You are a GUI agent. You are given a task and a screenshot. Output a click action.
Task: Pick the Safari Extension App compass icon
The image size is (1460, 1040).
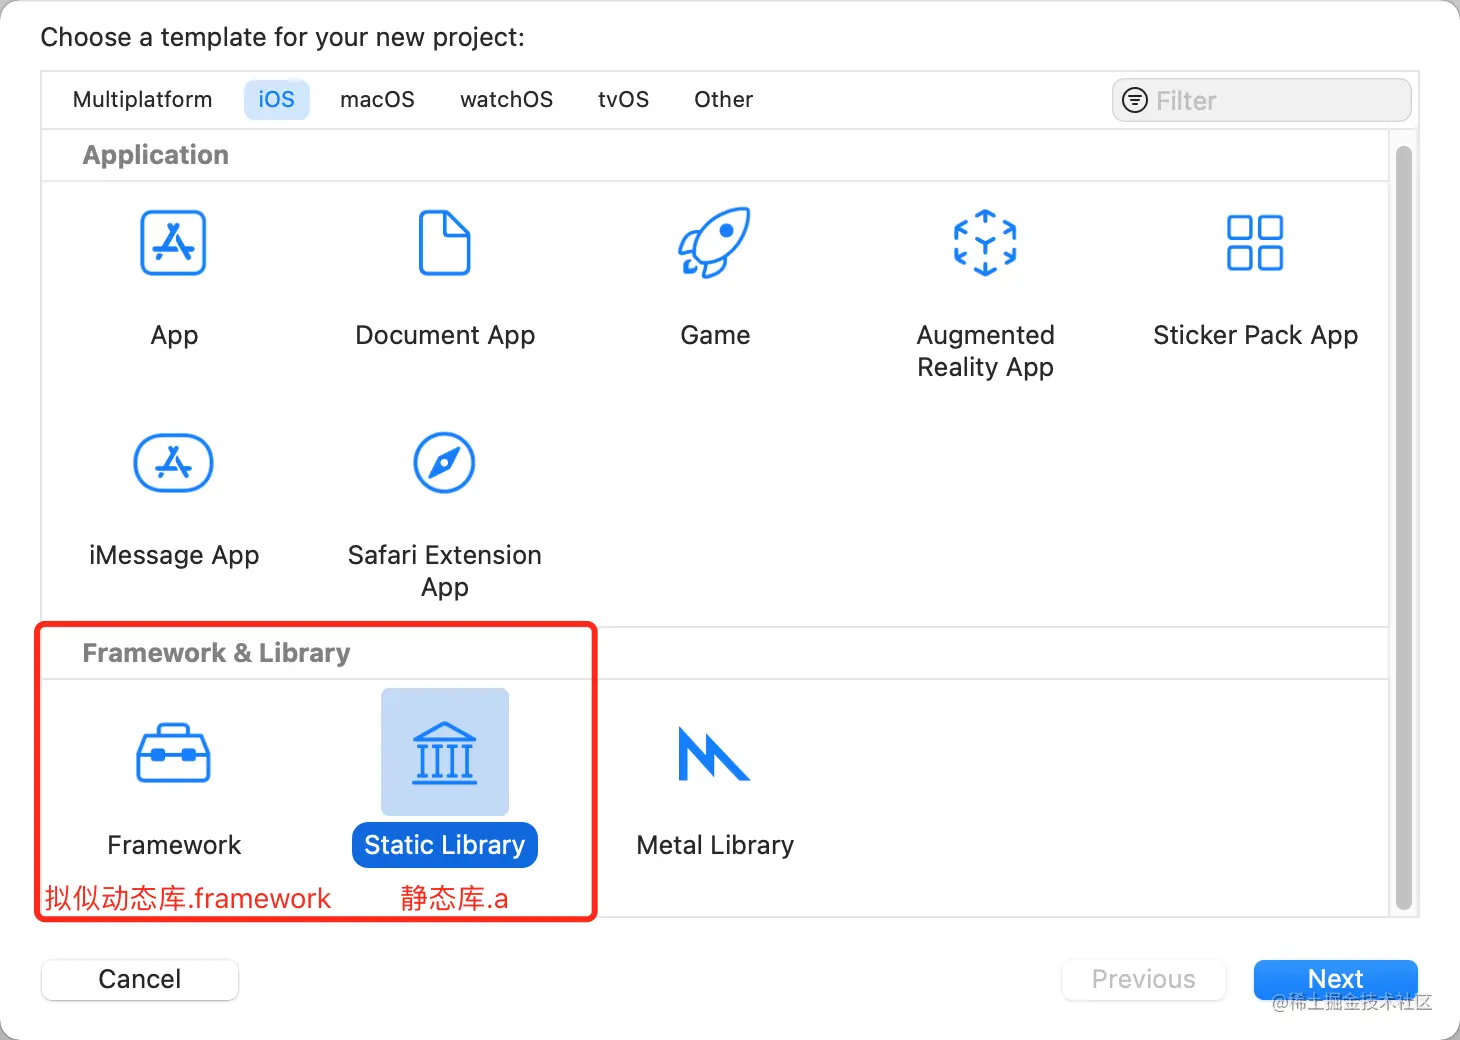[x=444, y=463]
